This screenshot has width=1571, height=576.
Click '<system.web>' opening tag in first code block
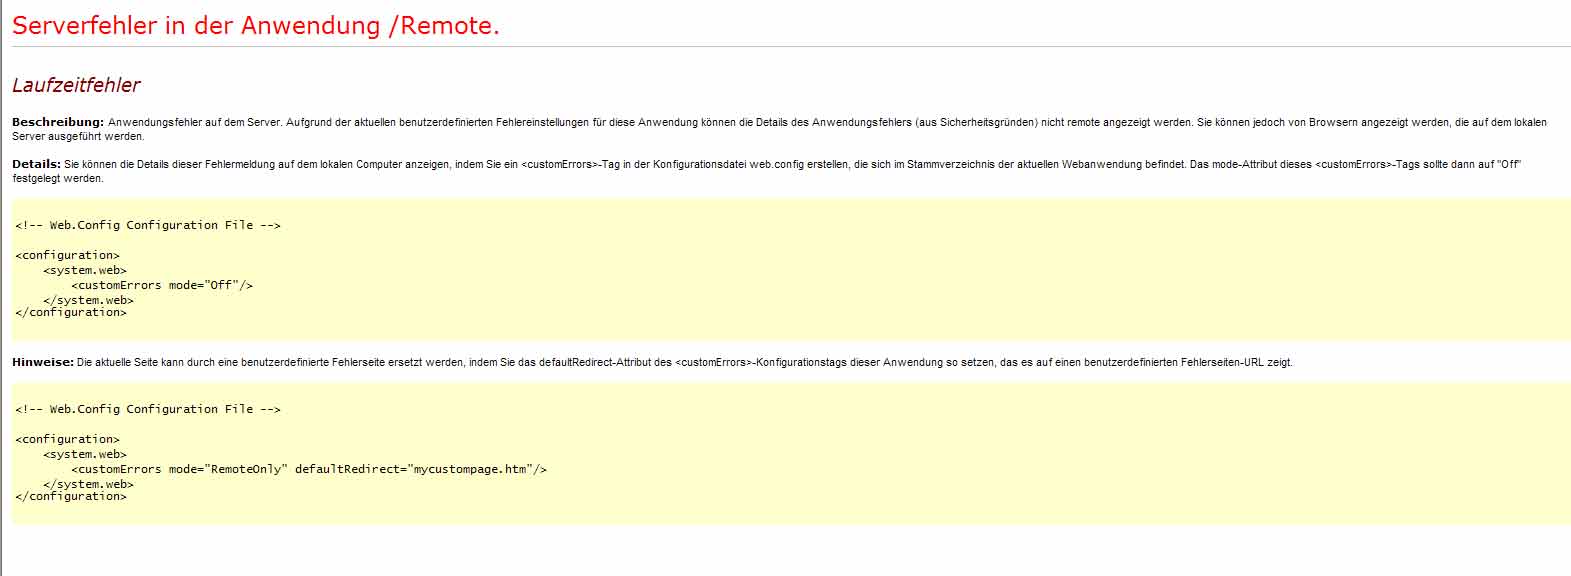[x=85, y=270]
